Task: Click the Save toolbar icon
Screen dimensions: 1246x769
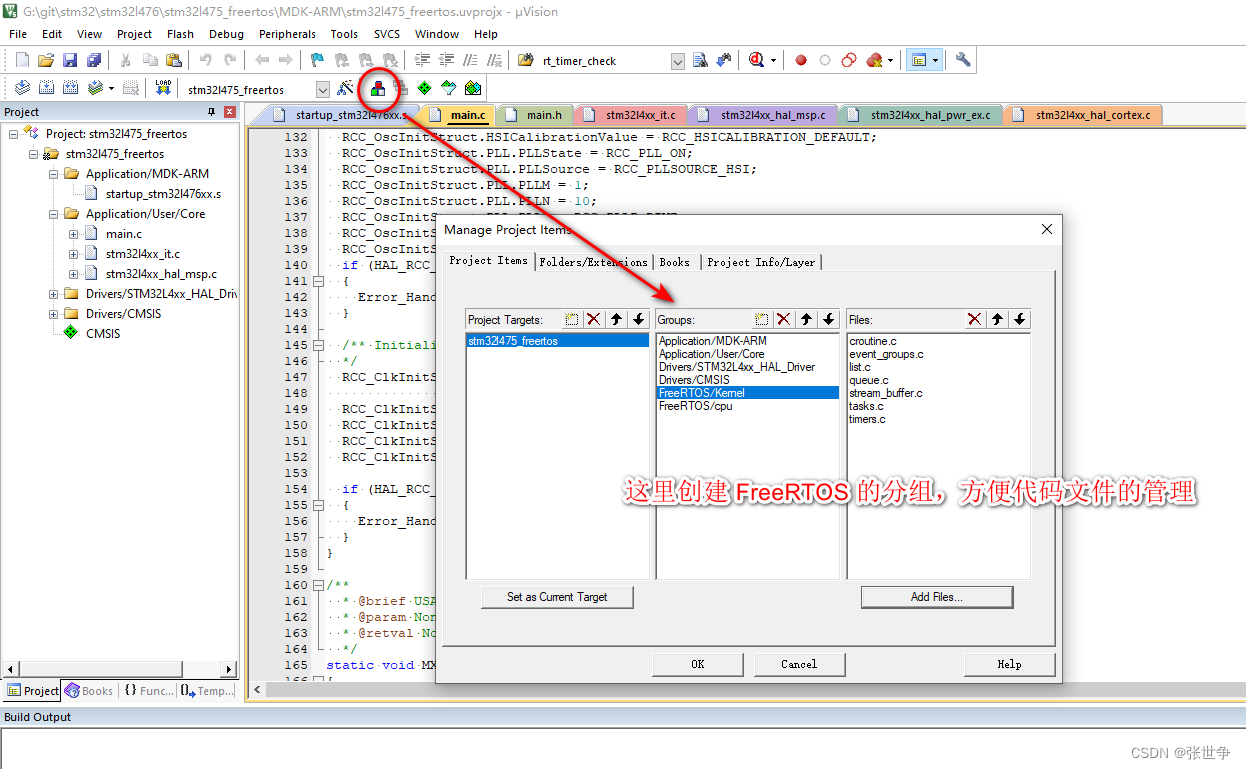Action: pos(70,60)
